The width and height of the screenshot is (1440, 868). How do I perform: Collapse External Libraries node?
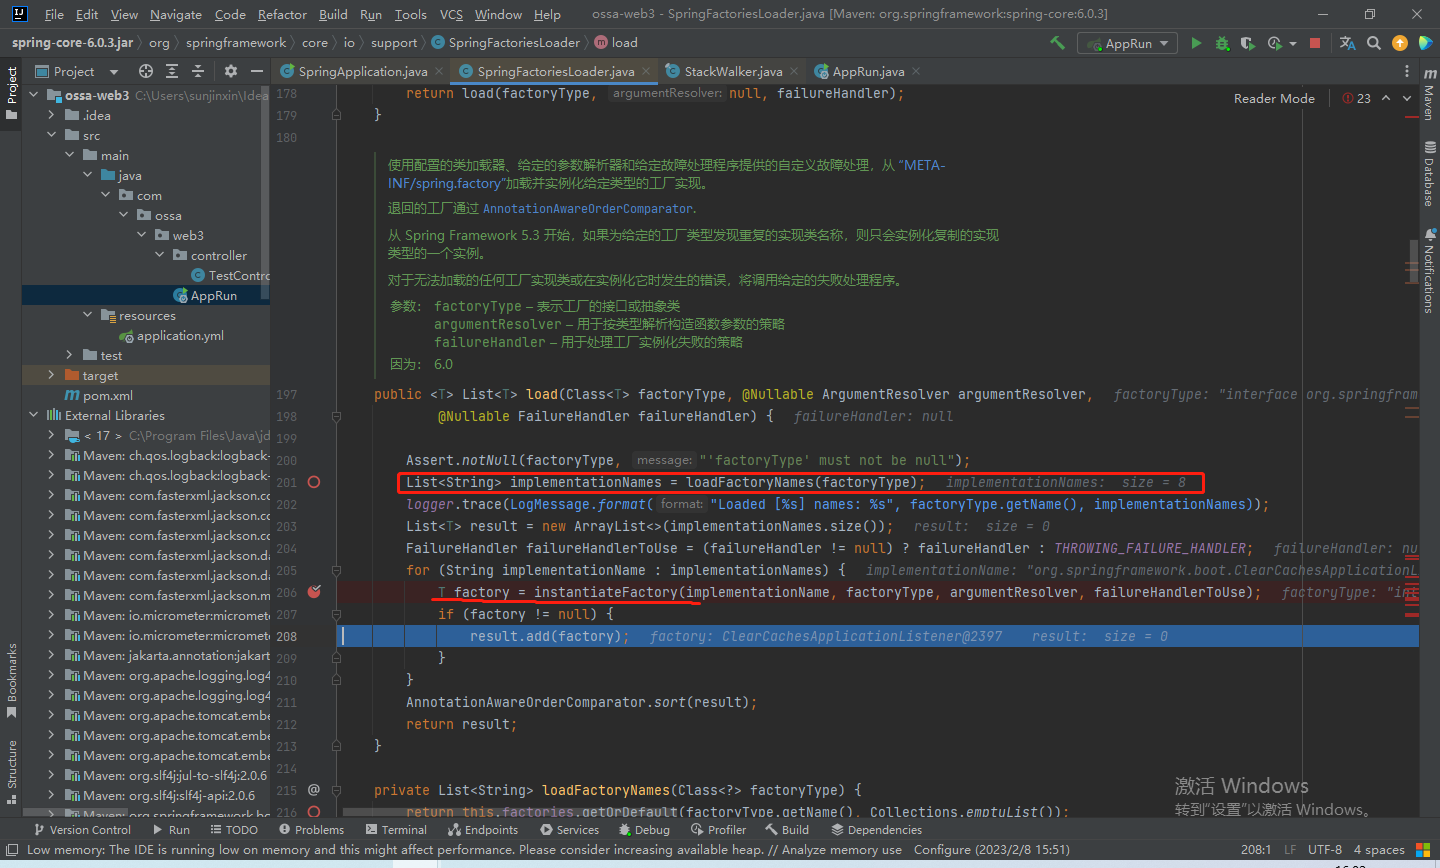coord(34,415)
